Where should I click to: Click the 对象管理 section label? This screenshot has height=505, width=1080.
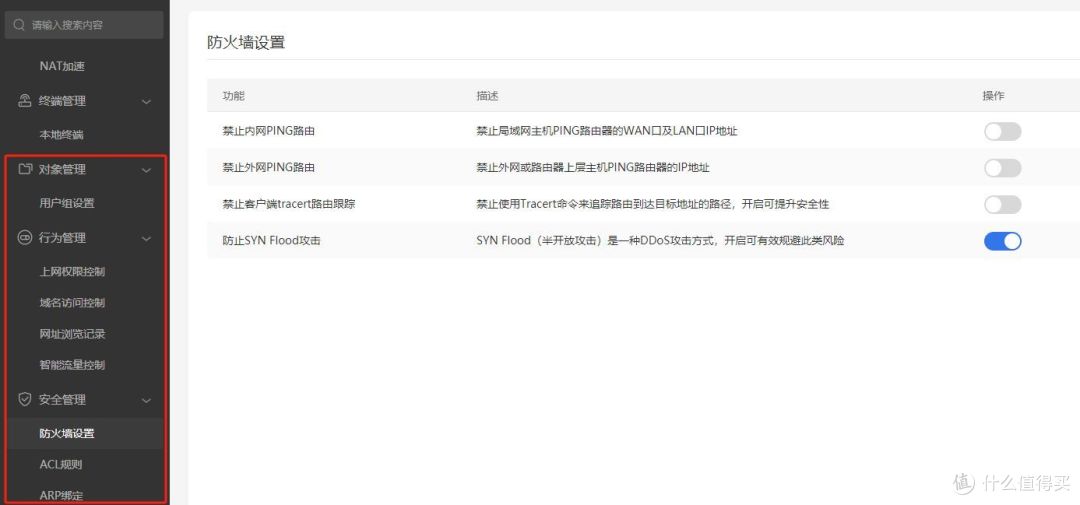click(x=62, y=169)
